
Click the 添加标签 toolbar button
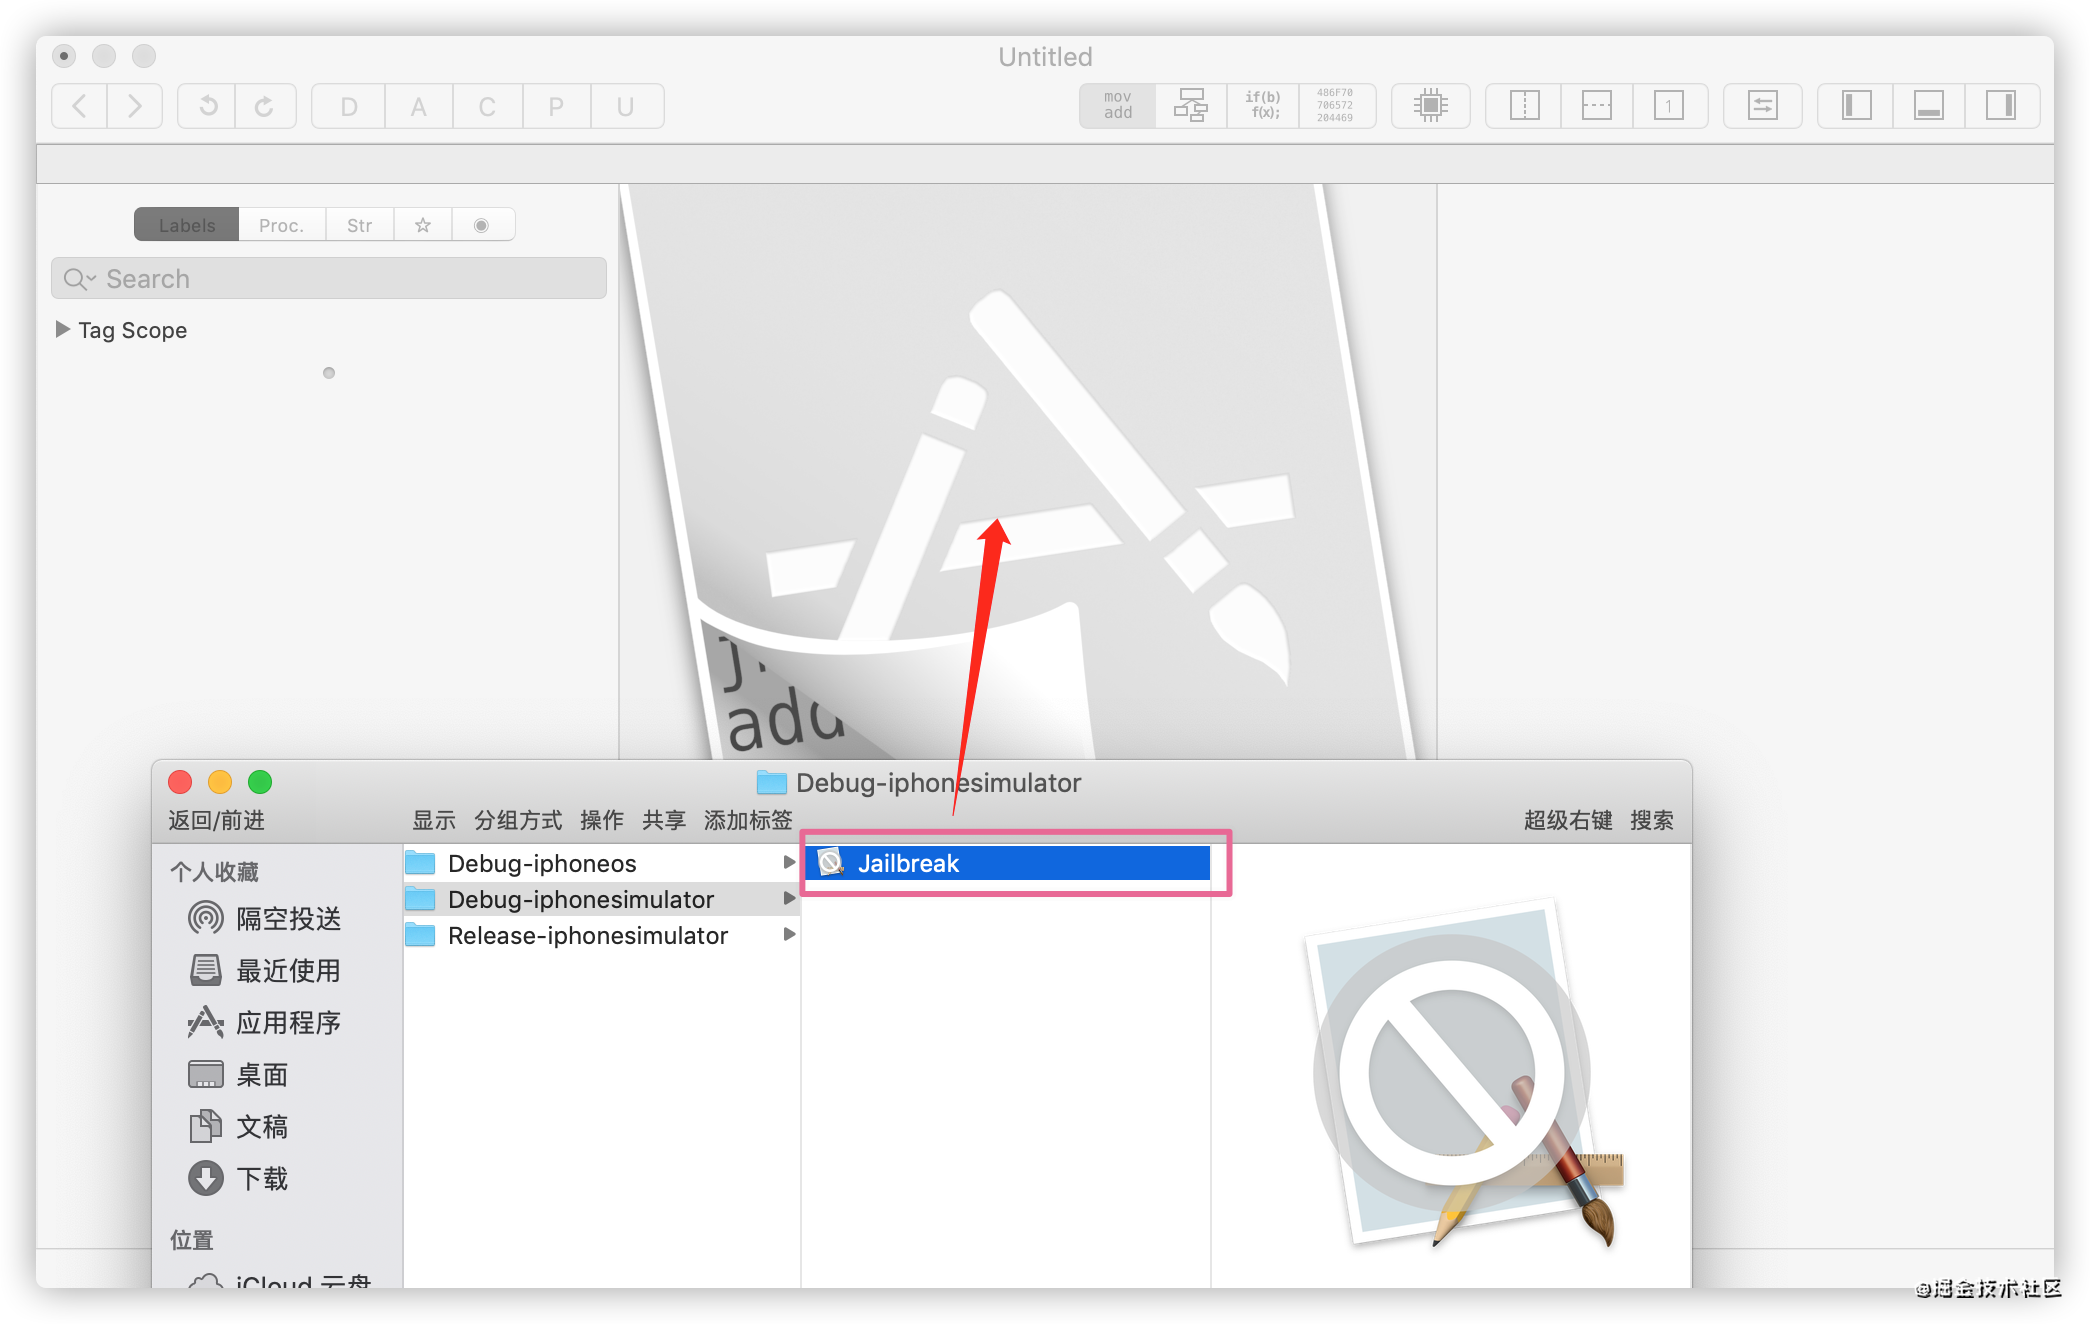(x=747, y=820)
